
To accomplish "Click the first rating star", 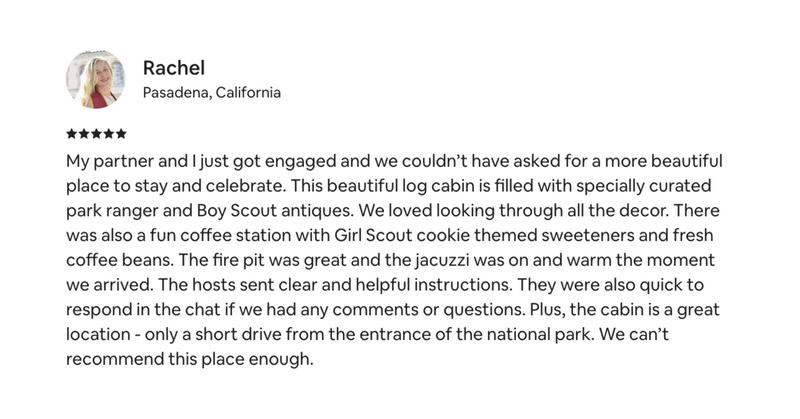I will tap(71, 134).
